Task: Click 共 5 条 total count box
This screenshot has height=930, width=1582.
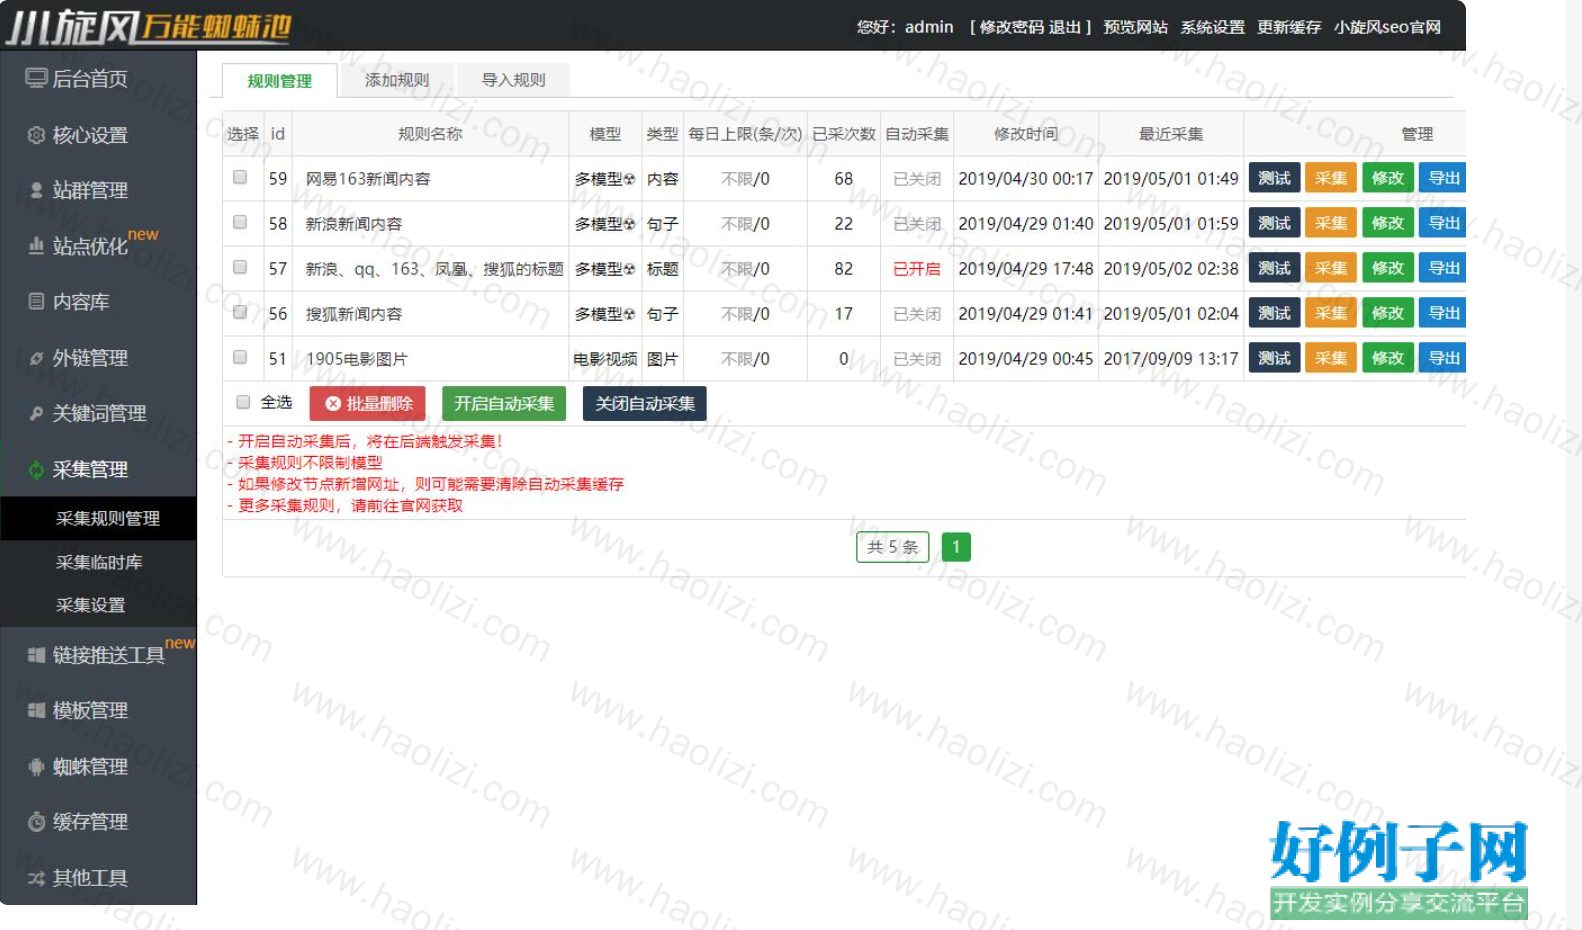Action: [x=893, y=547]
